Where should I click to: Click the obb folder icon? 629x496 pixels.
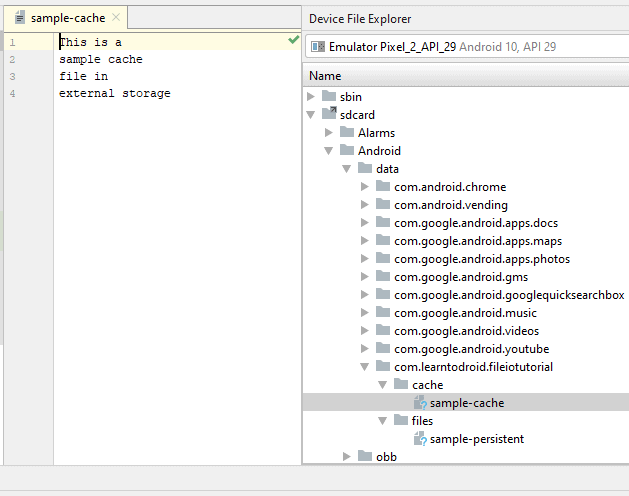click(x=365, y=456)
